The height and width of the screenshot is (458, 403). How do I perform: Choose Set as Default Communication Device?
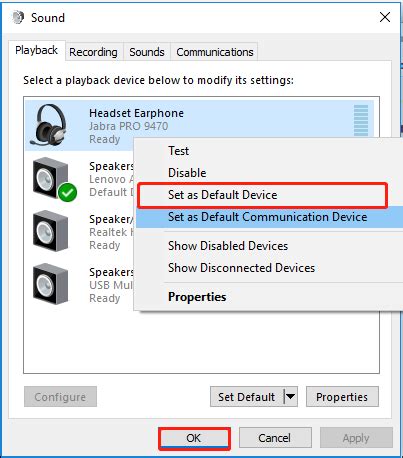tap(269, 217)
